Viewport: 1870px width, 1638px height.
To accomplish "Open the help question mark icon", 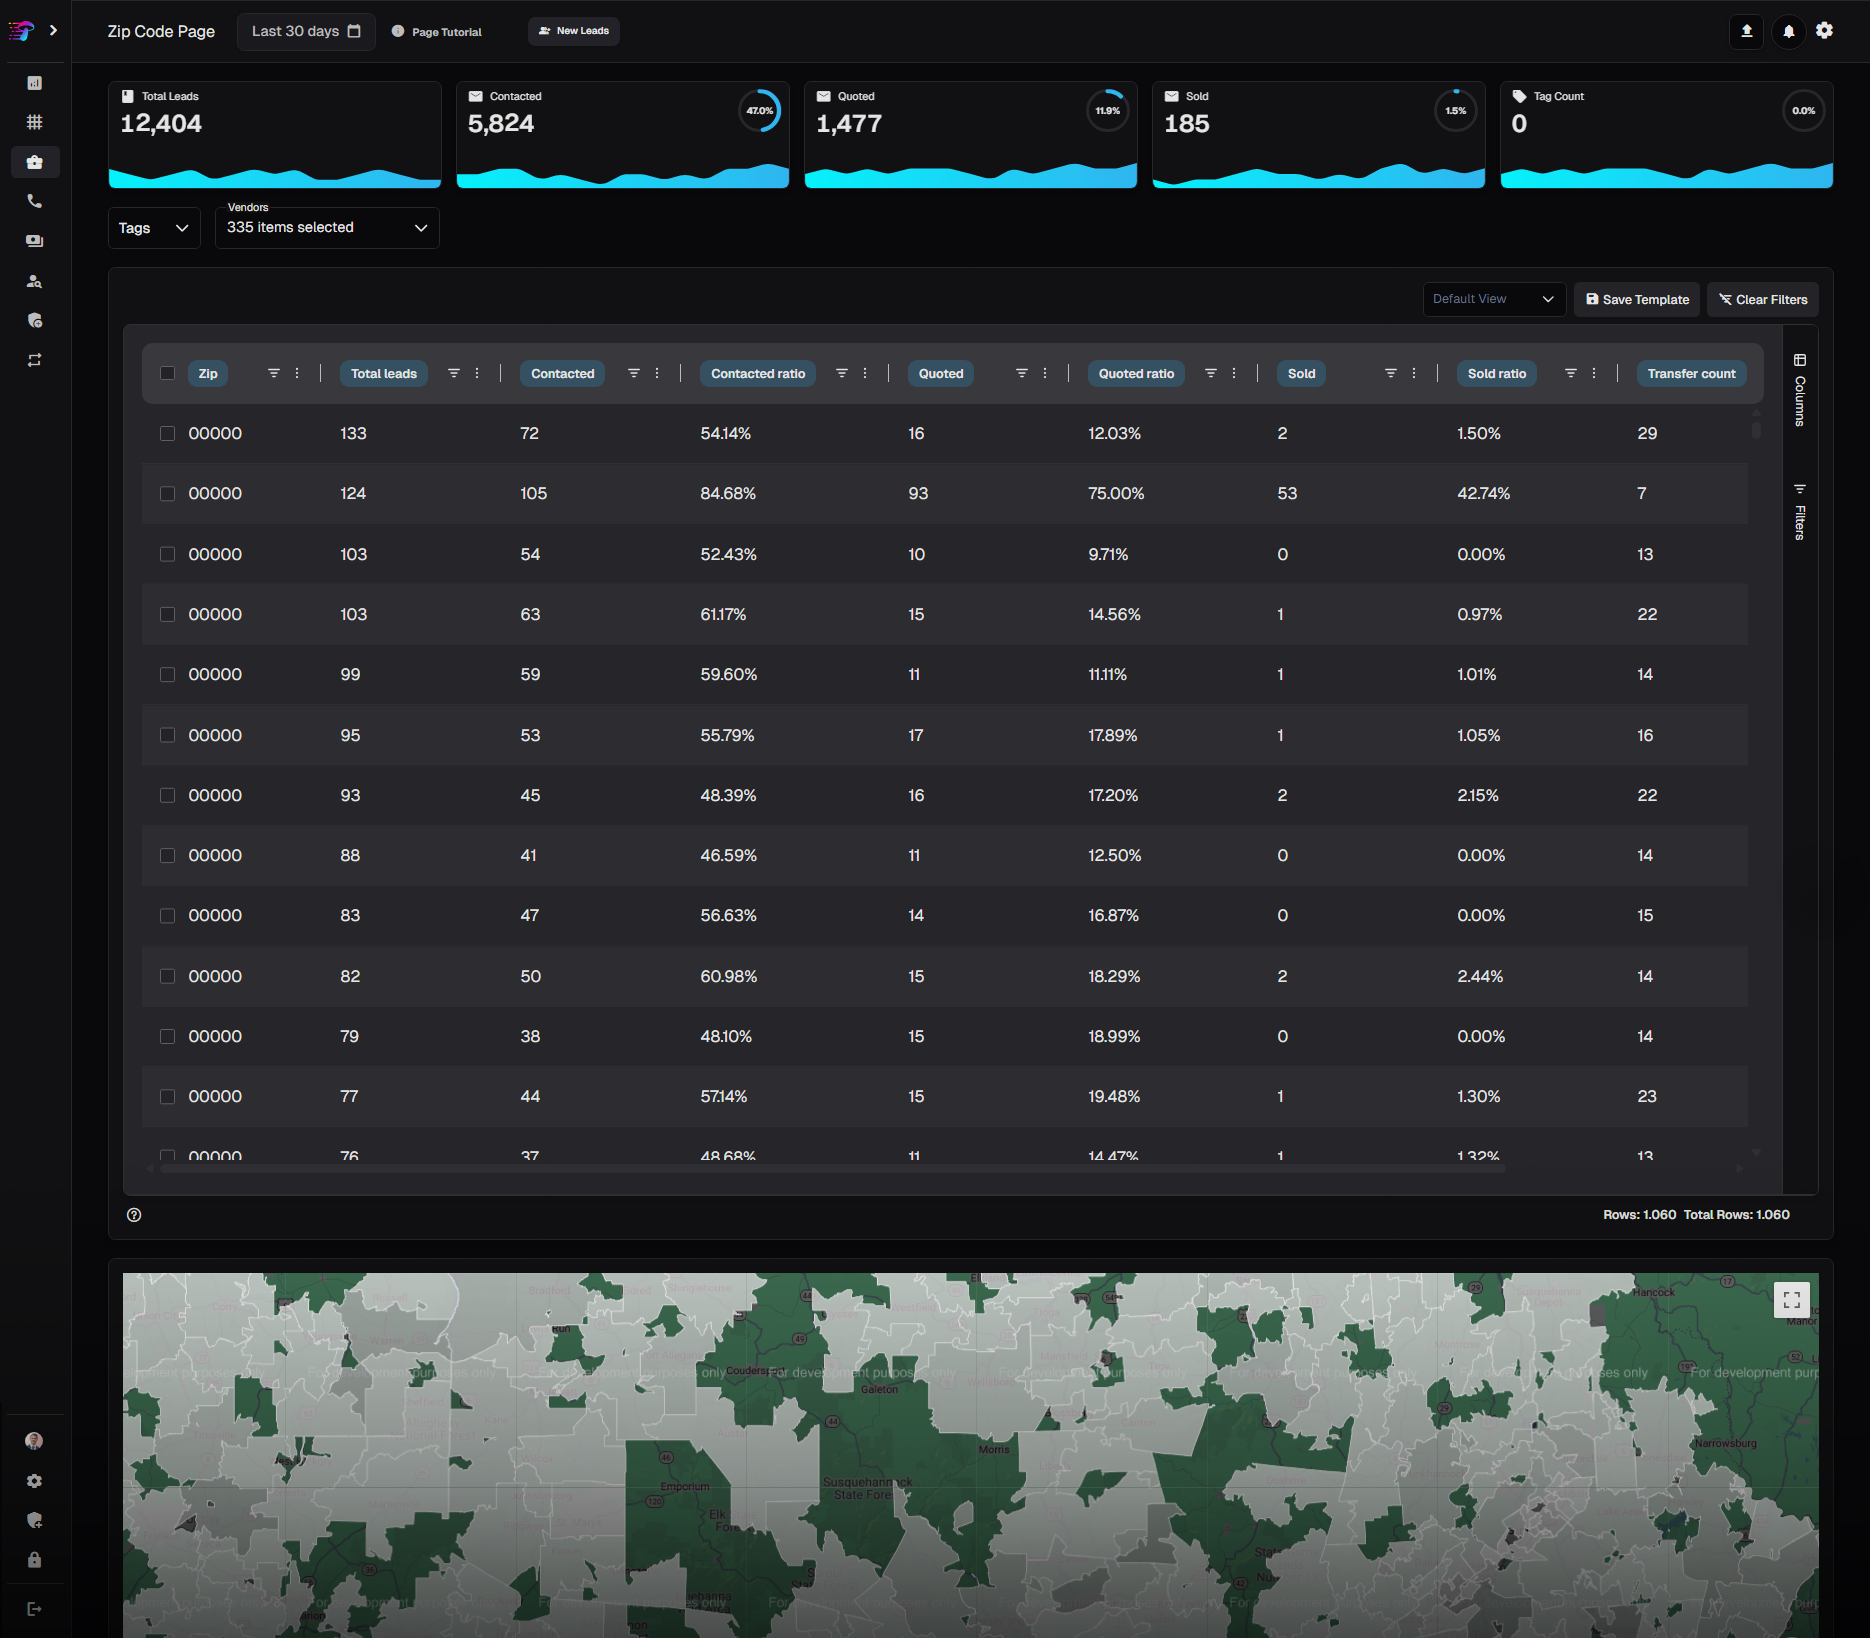I will (134, 1215).
